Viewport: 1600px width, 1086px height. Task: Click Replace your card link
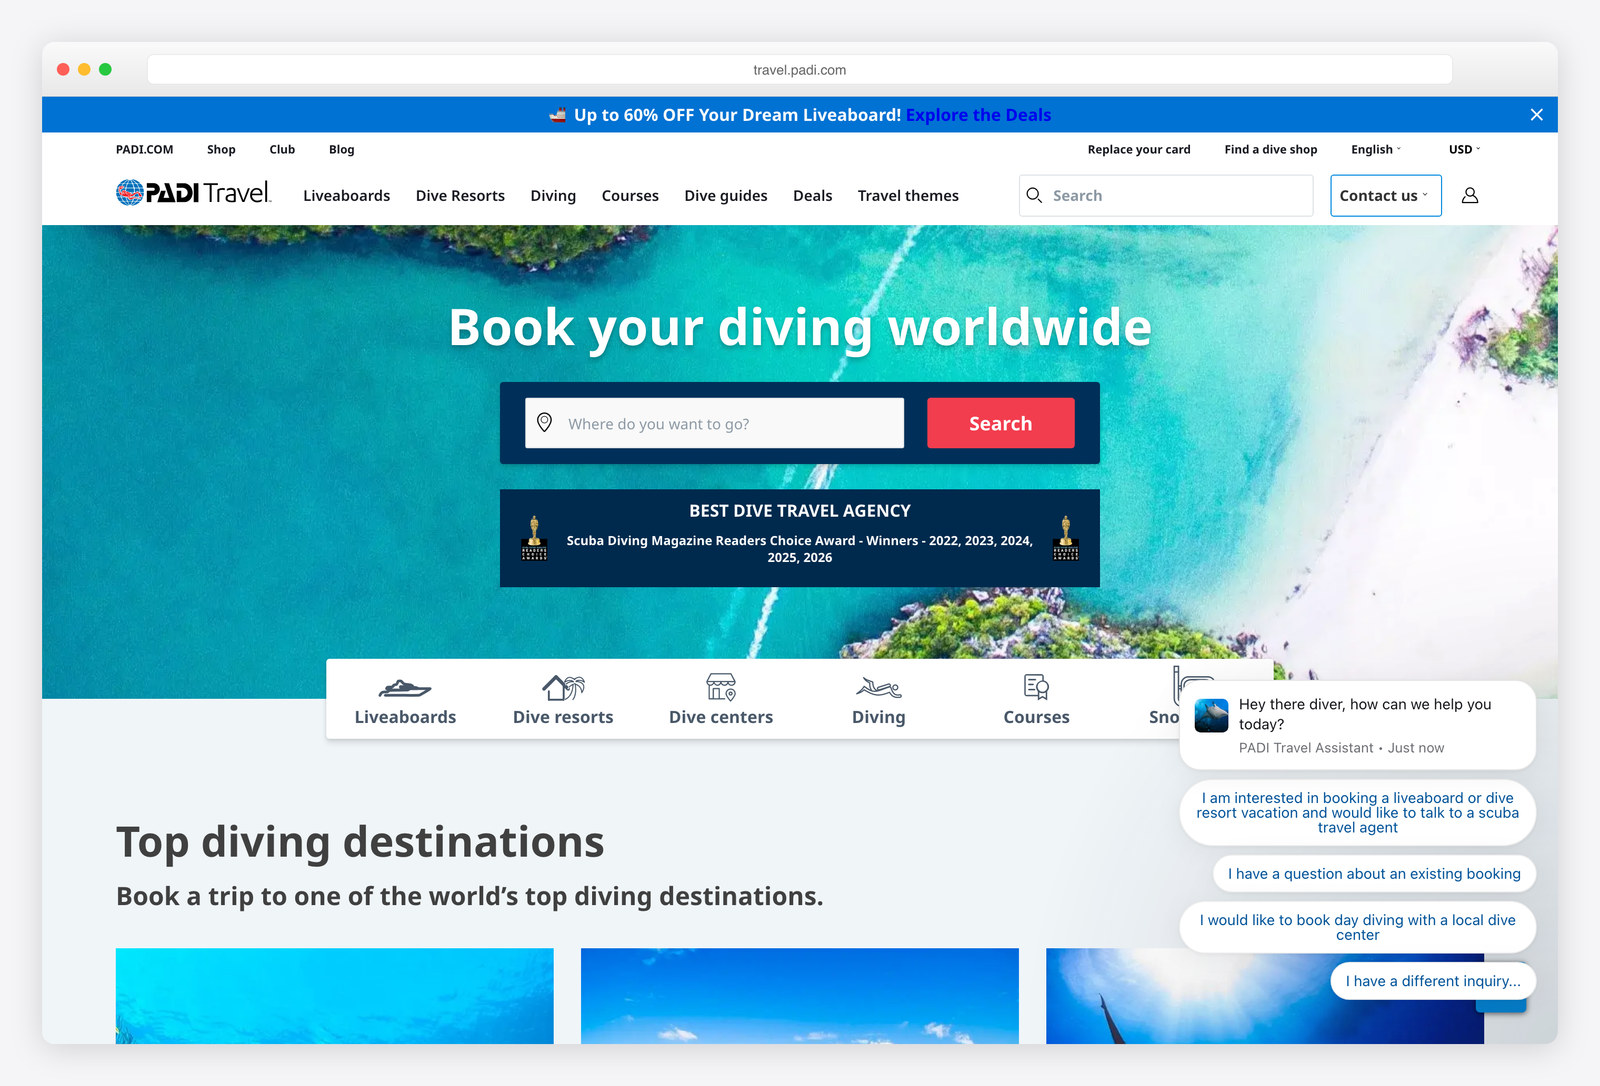[x=1139, y=149]
